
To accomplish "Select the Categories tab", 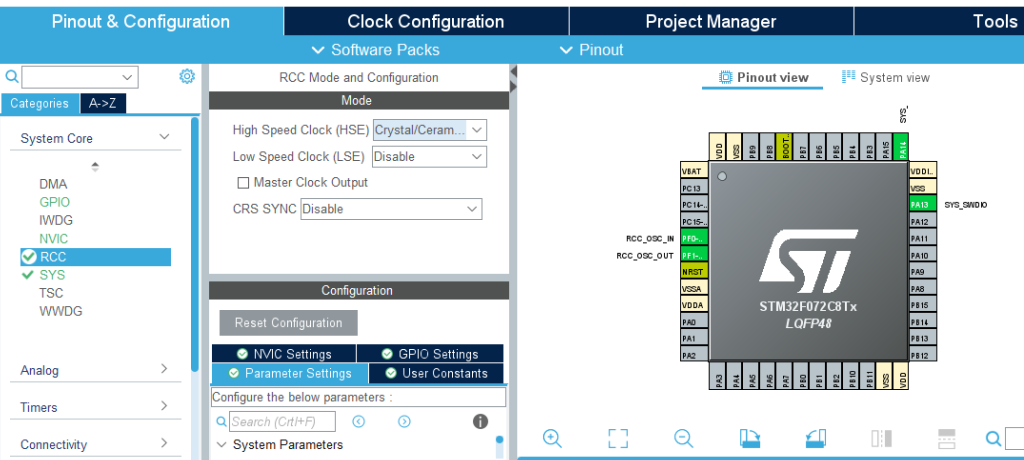I will pos(39,103).
